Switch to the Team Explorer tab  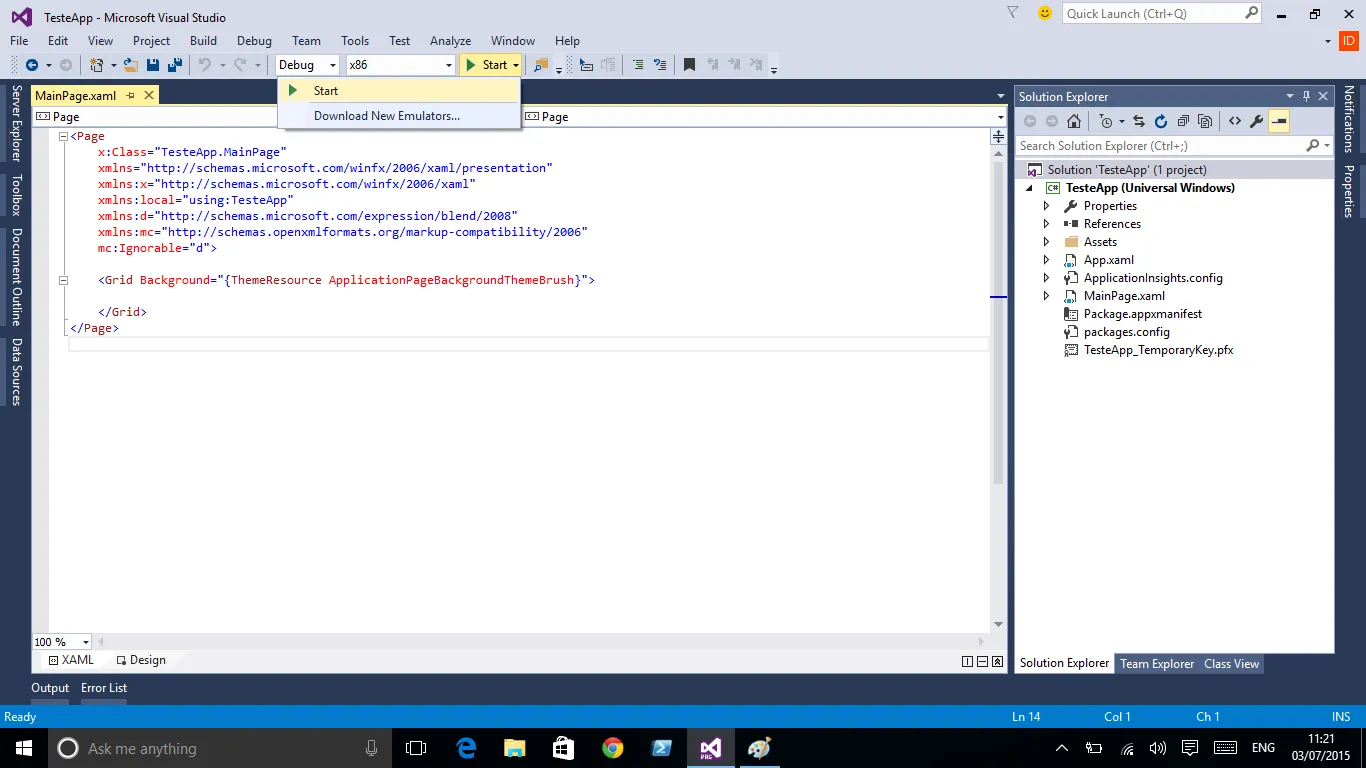[1157, 664]
